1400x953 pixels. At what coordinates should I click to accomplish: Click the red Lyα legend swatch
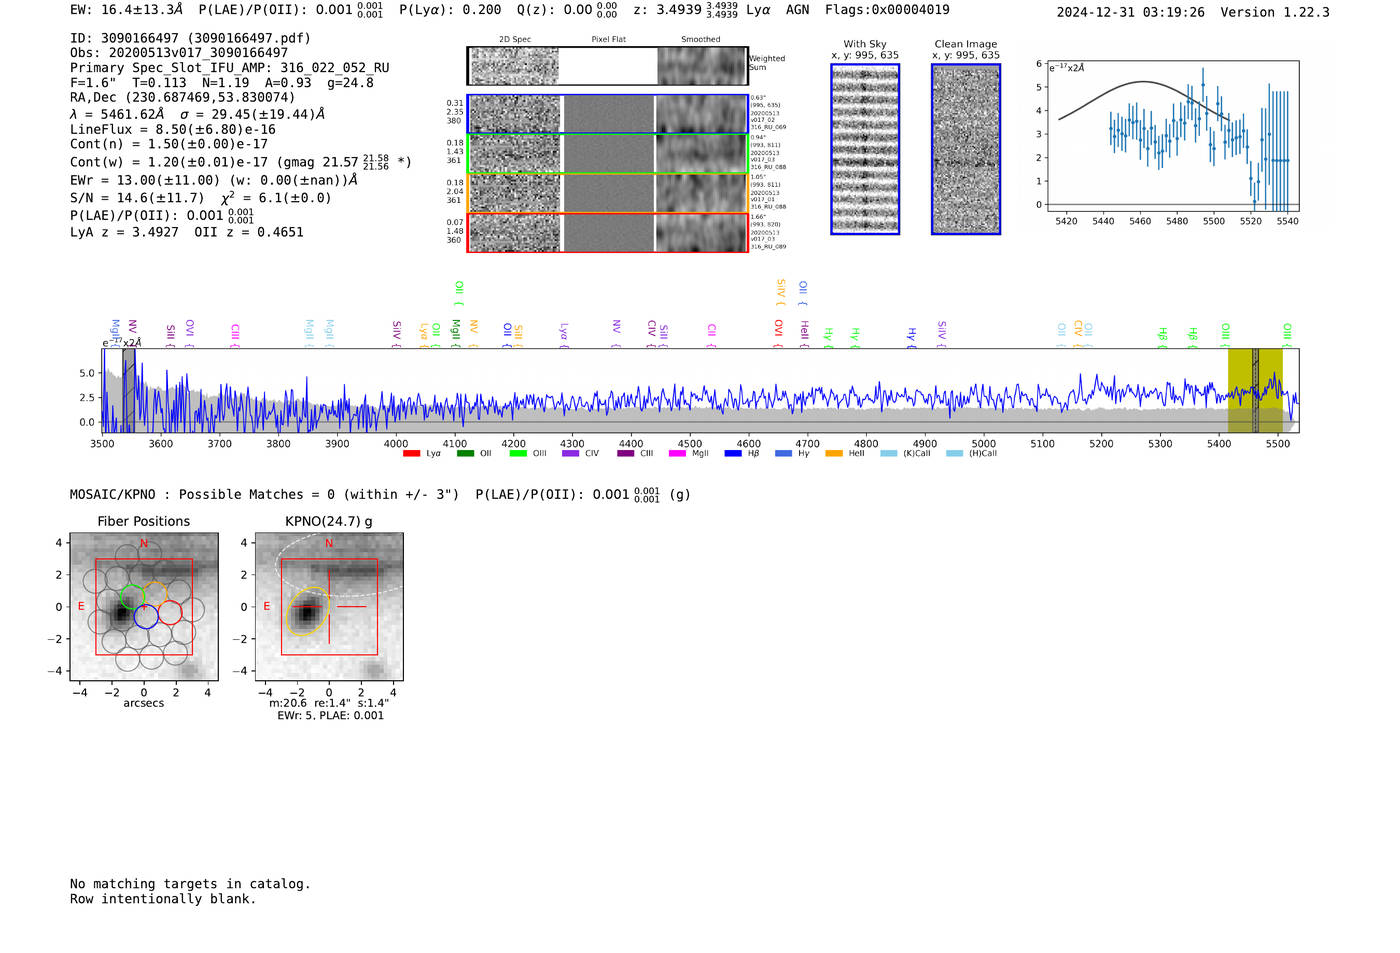411,454
